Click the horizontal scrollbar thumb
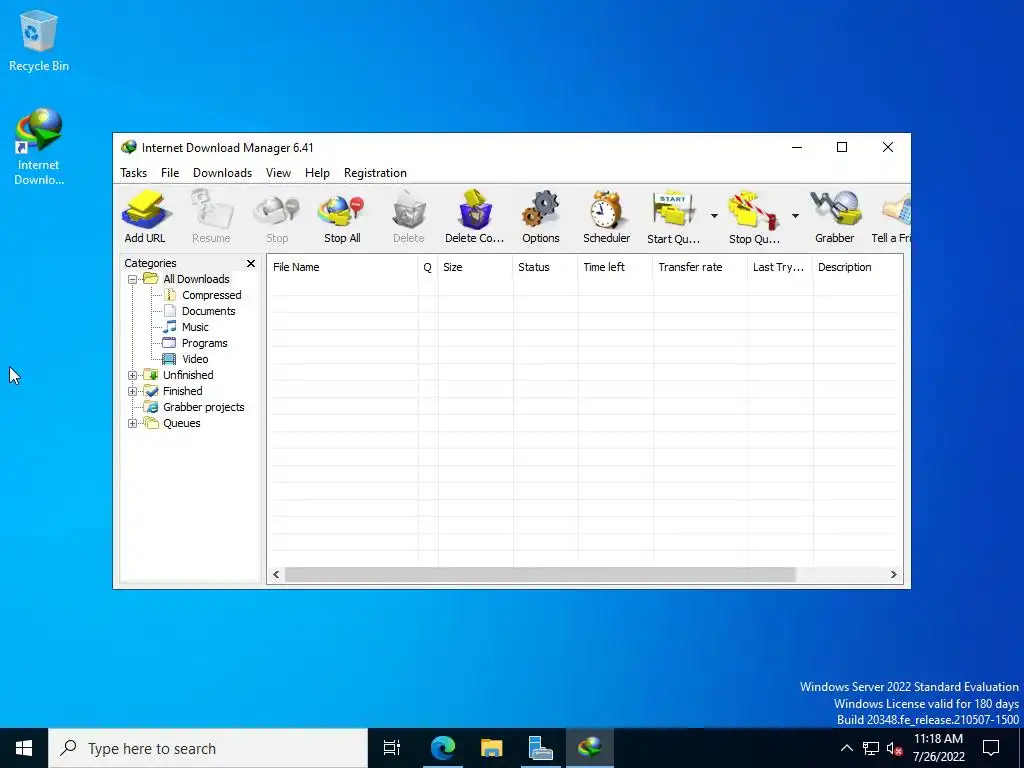 540,575
